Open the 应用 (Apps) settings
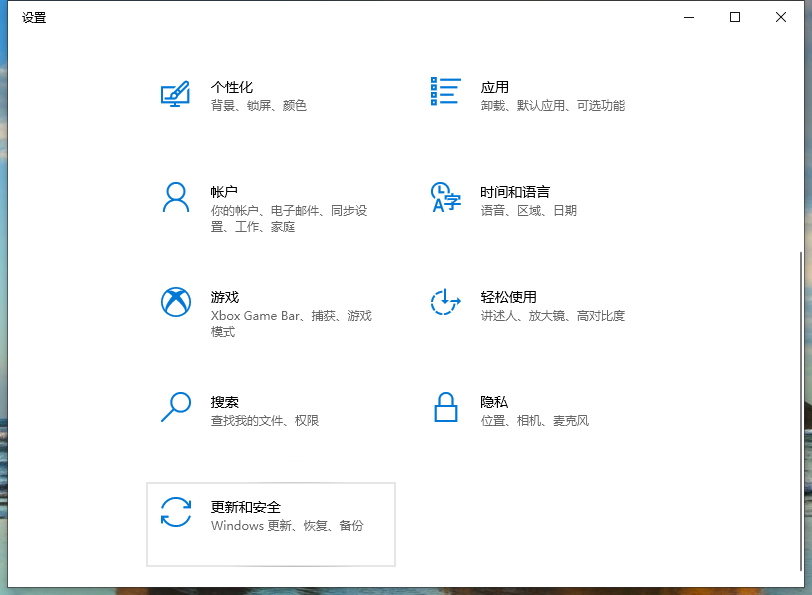The height and width of the screenshot is (595, 812). [494, 87]
